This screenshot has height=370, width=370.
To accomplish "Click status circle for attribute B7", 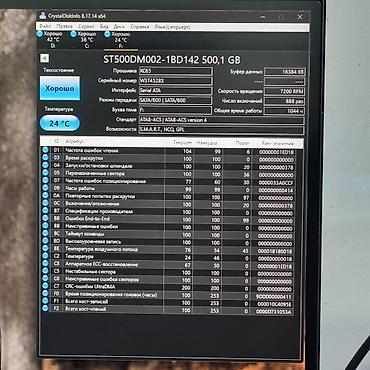I will (x=45, y=211).
